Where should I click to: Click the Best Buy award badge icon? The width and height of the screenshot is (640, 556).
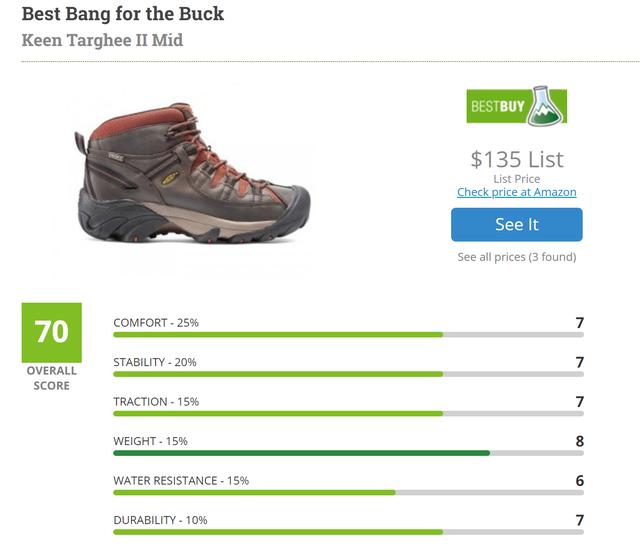(517, 106)
